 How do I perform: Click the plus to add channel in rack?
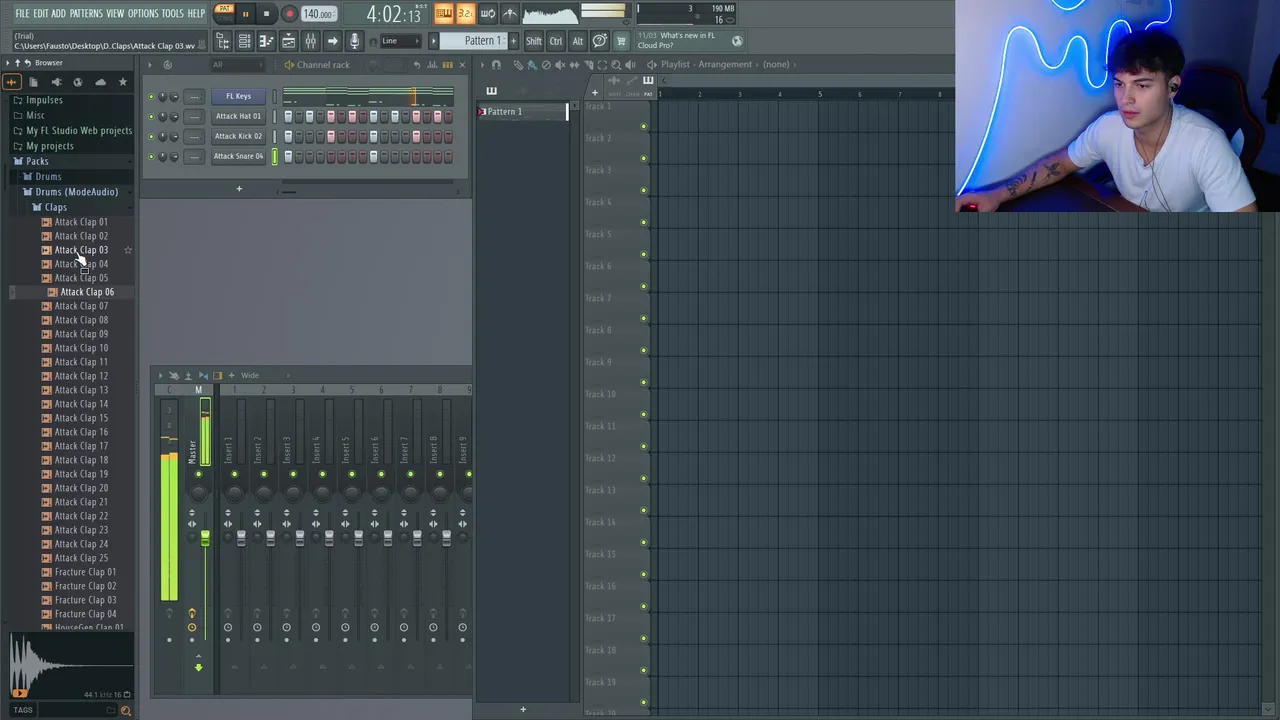[x=239, y=189]
